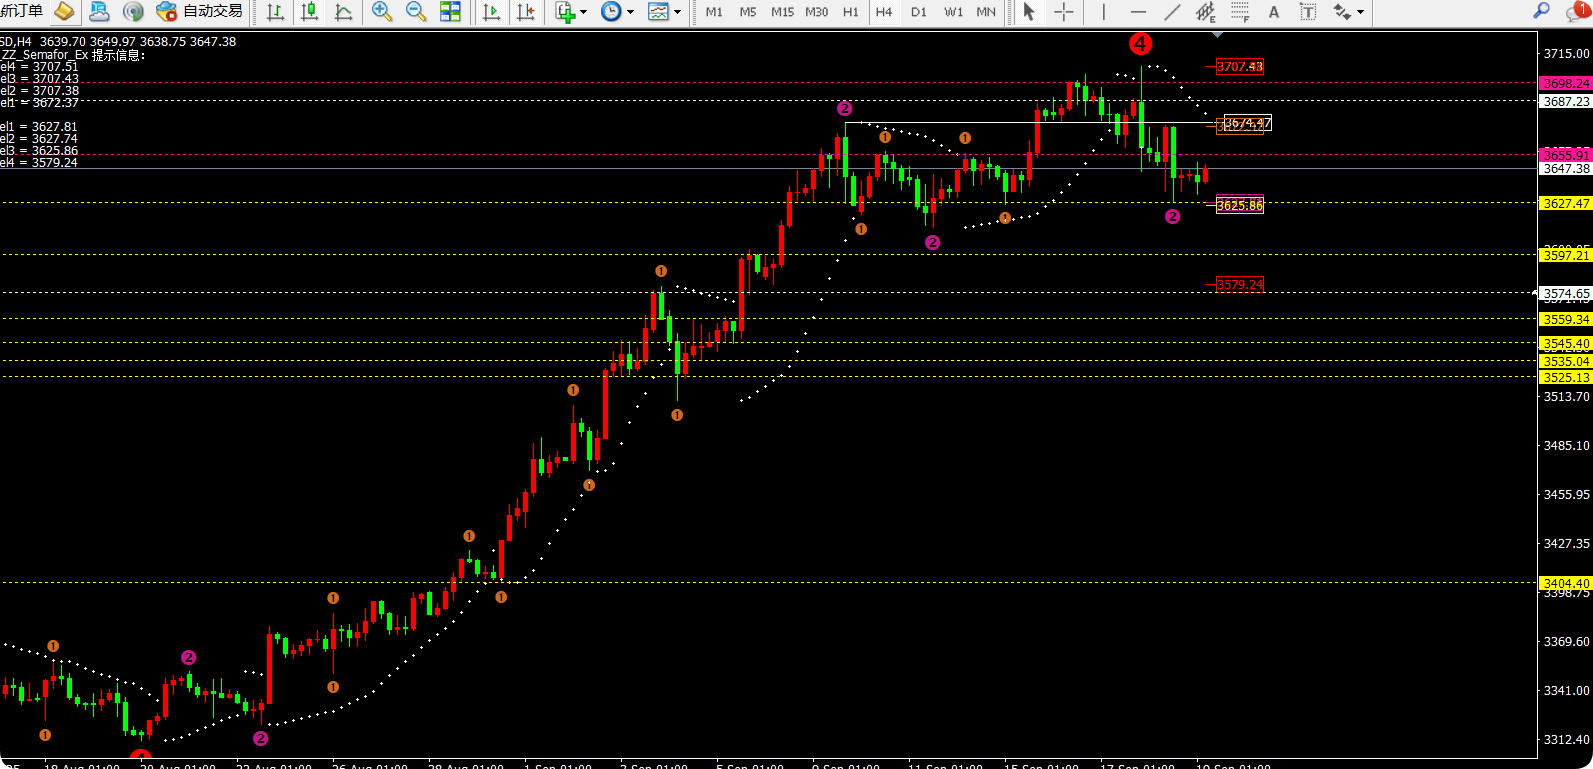Click the 3535.04 price tag on scale
The height and width of the screenshot is (769, 1593).
pos(1566,361)
